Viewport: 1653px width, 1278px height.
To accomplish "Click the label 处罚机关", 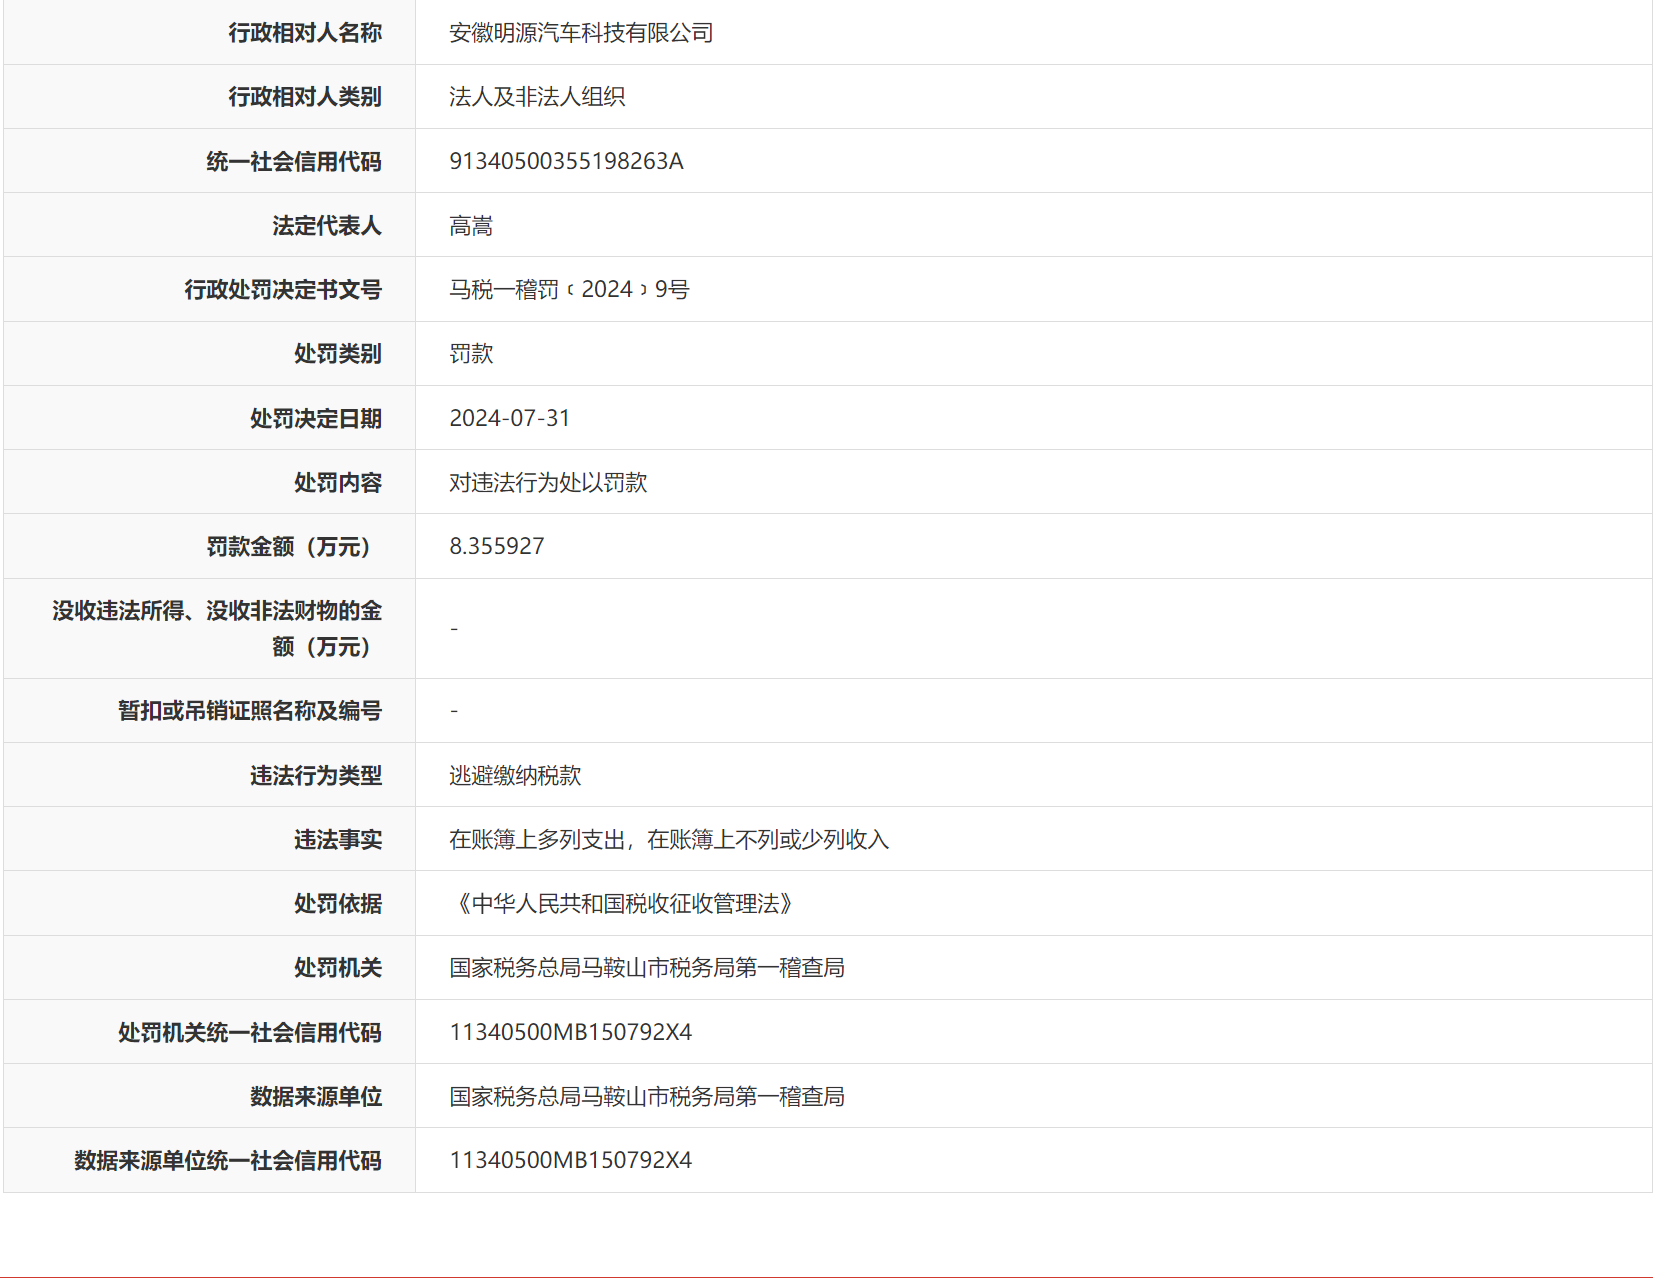I will coord(338,968).
